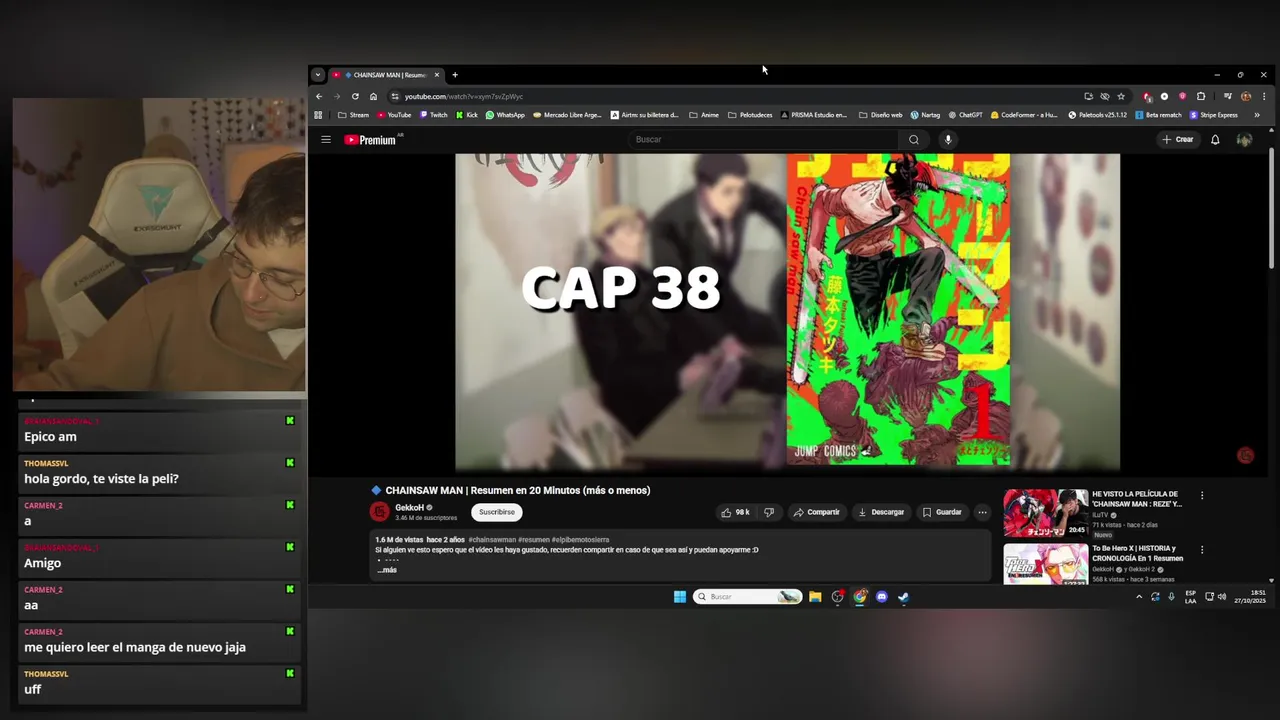Image resolution: width=1280 pixels, height=720 pixels.
Task: Open YouTube notifications bell
Action: click(x=1215, y=140)
